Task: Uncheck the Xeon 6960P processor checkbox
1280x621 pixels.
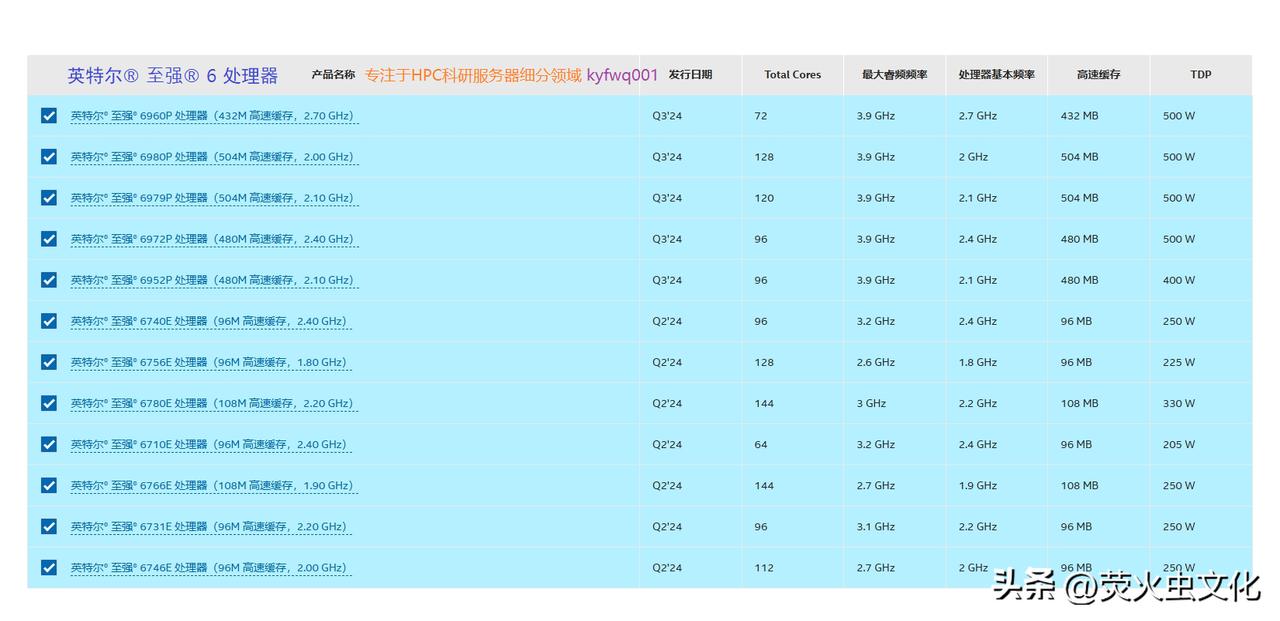Action: (x=49, y=116)
